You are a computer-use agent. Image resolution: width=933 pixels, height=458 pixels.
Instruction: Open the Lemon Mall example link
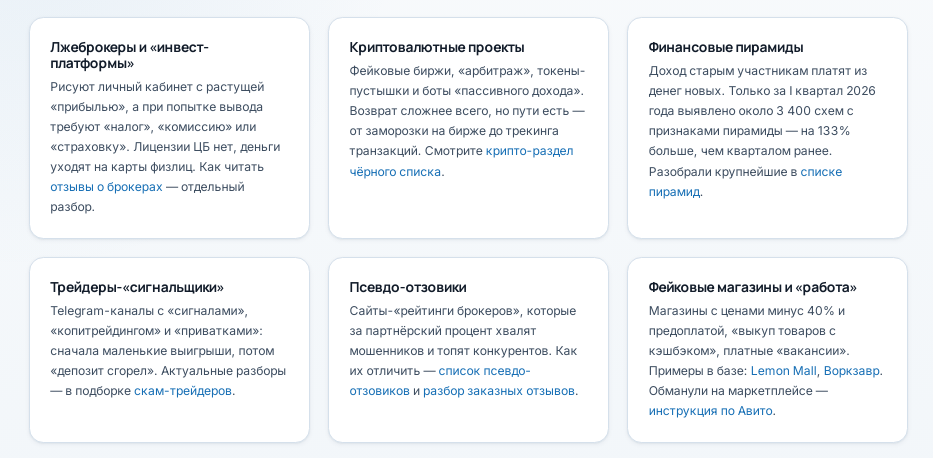(x=784, y=371)
